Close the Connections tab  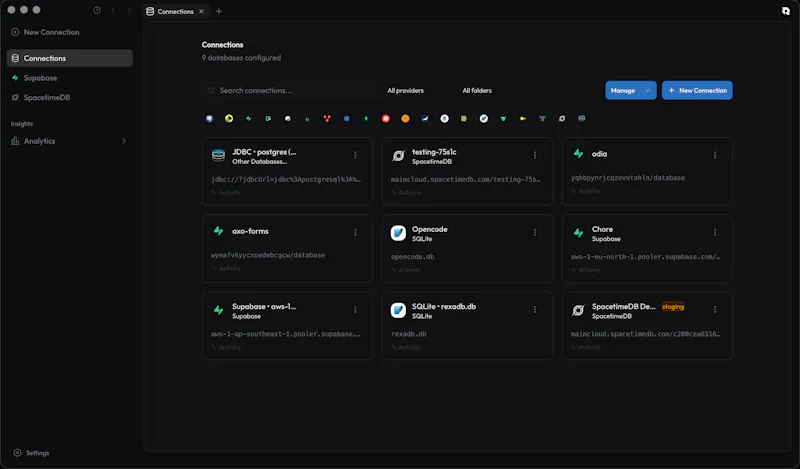202,11
